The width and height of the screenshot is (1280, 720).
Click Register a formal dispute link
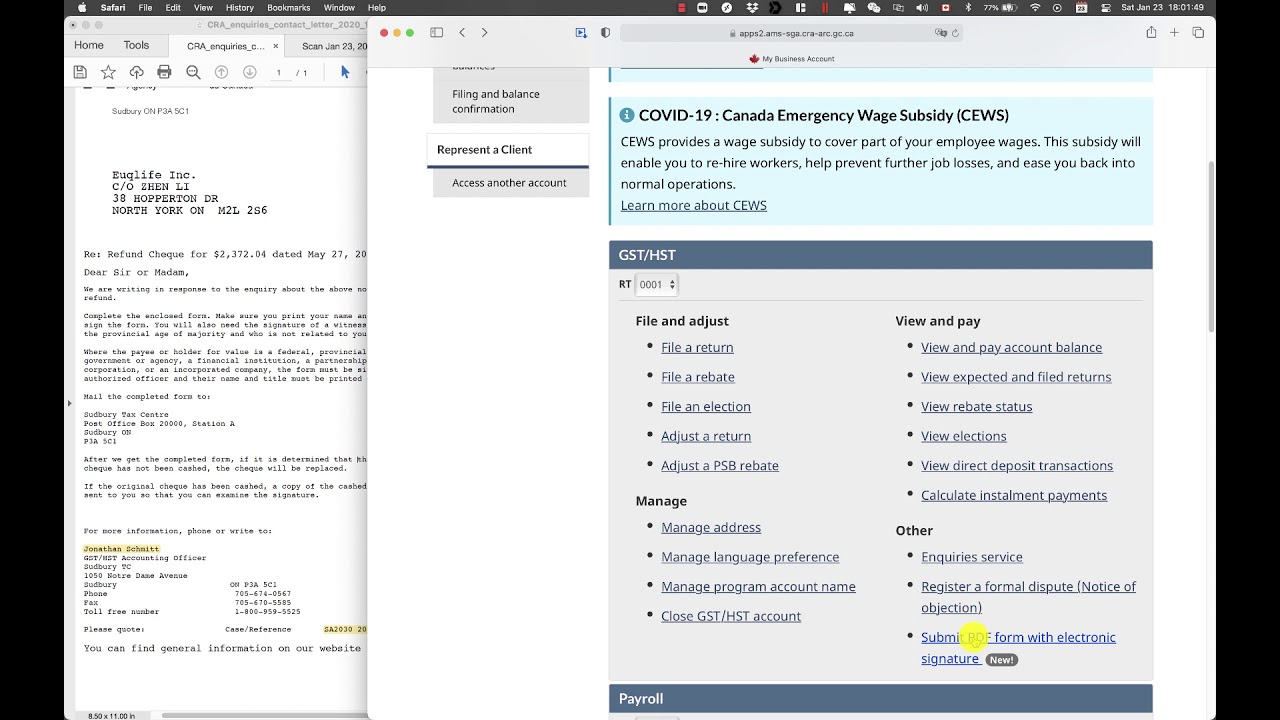(x=1028, y=597)
